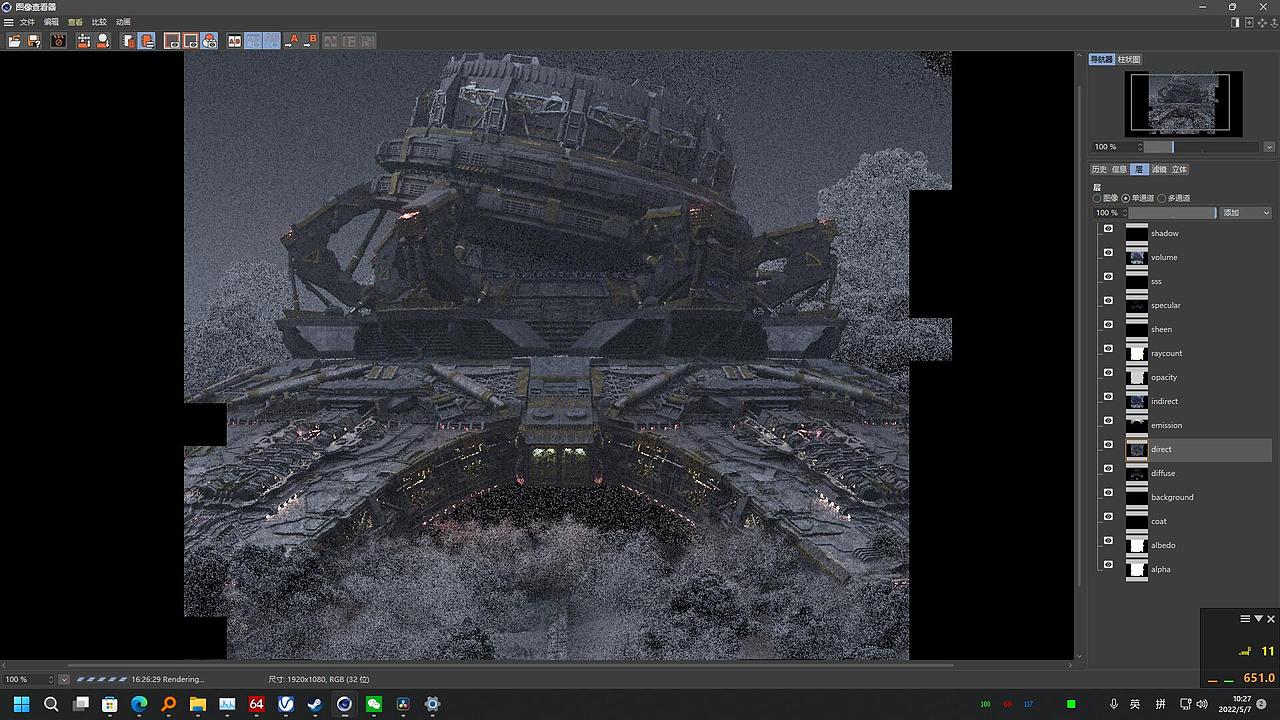
Task: Click the colored channel display icon
Action: click(209, 41)
